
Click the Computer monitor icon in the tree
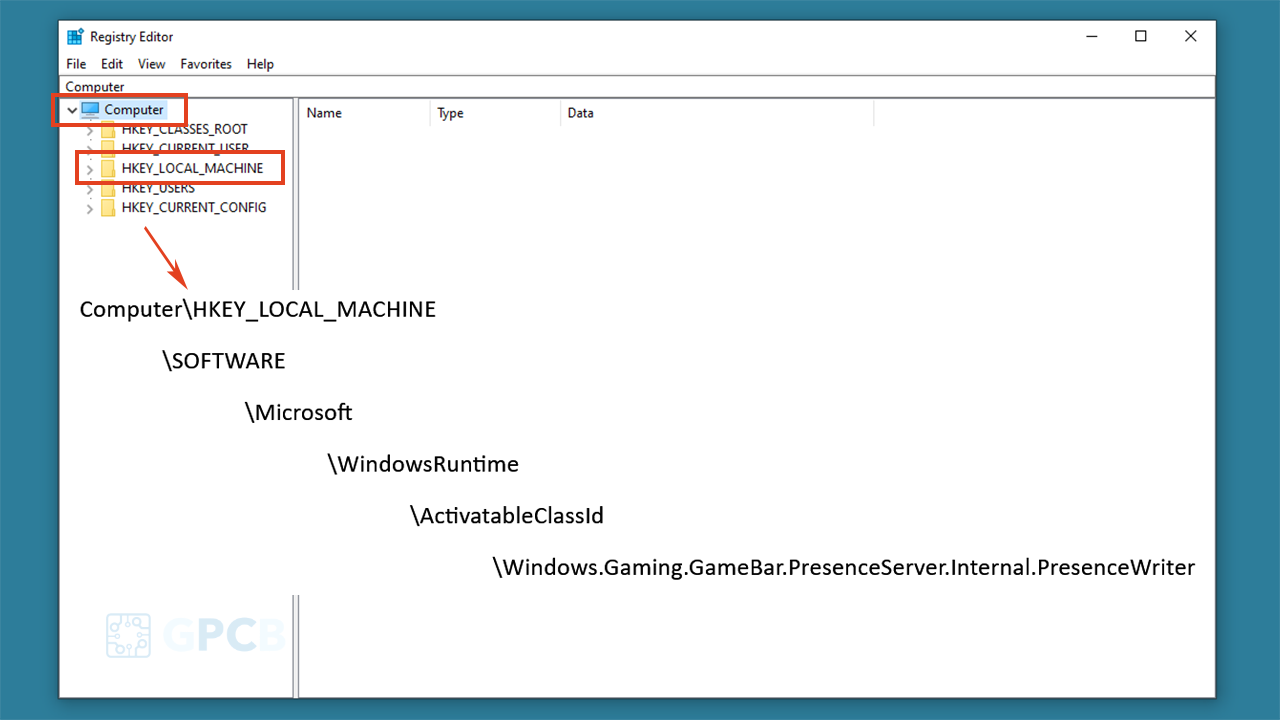pyautogui.click(x=91, y=110)
